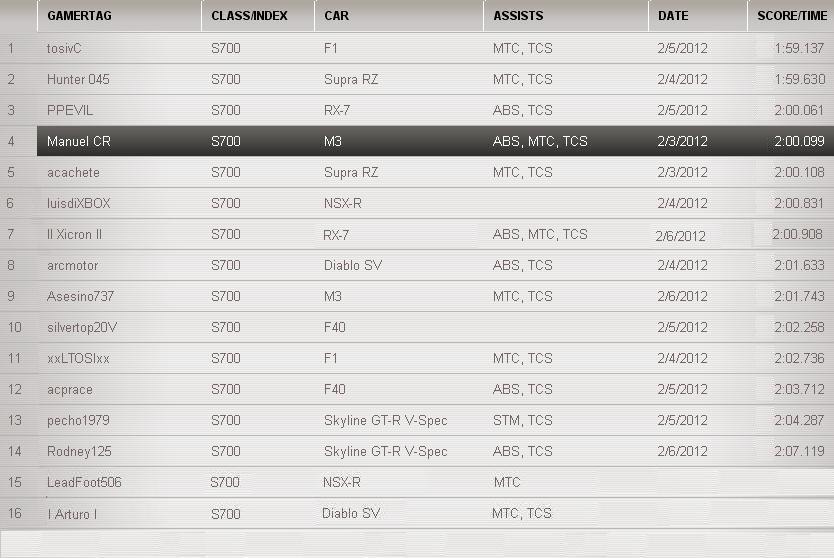Open Hunter 045 gamertag entry
The height and width of the screenshot is (558, 834).
coord(78,79)
